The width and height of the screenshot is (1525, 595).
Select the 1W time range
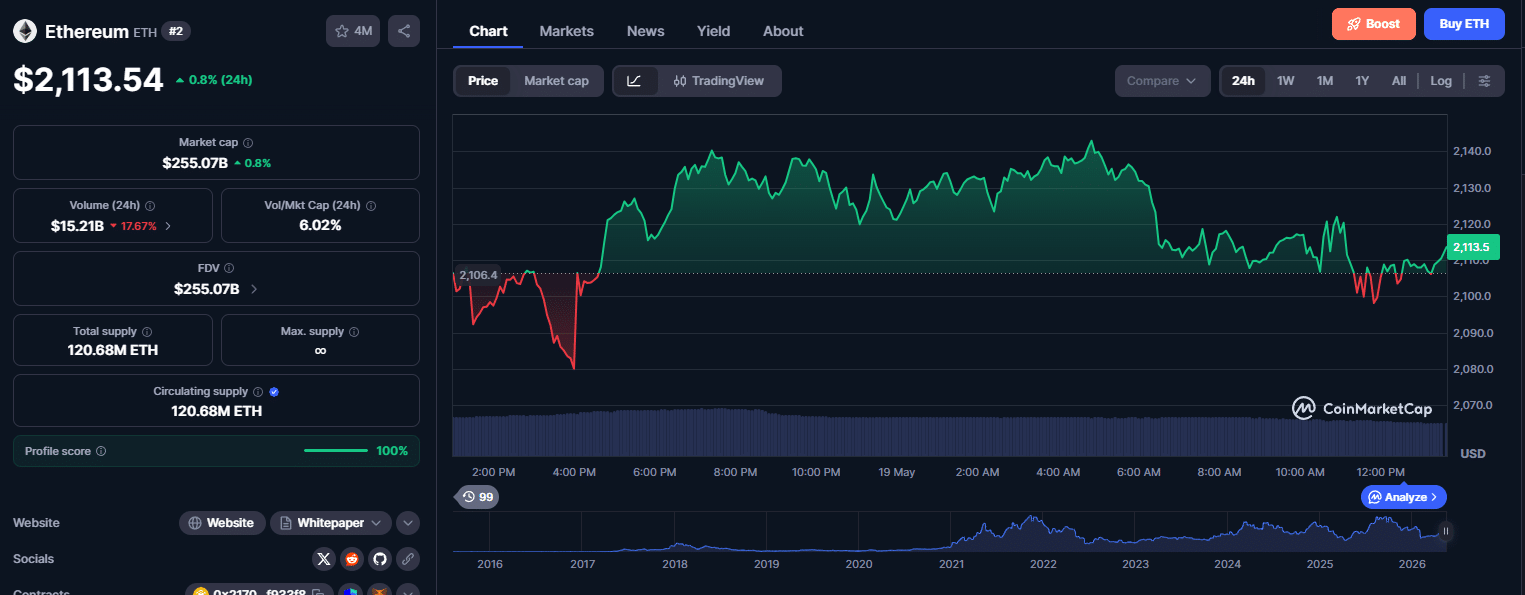(x=1286, y=81)
